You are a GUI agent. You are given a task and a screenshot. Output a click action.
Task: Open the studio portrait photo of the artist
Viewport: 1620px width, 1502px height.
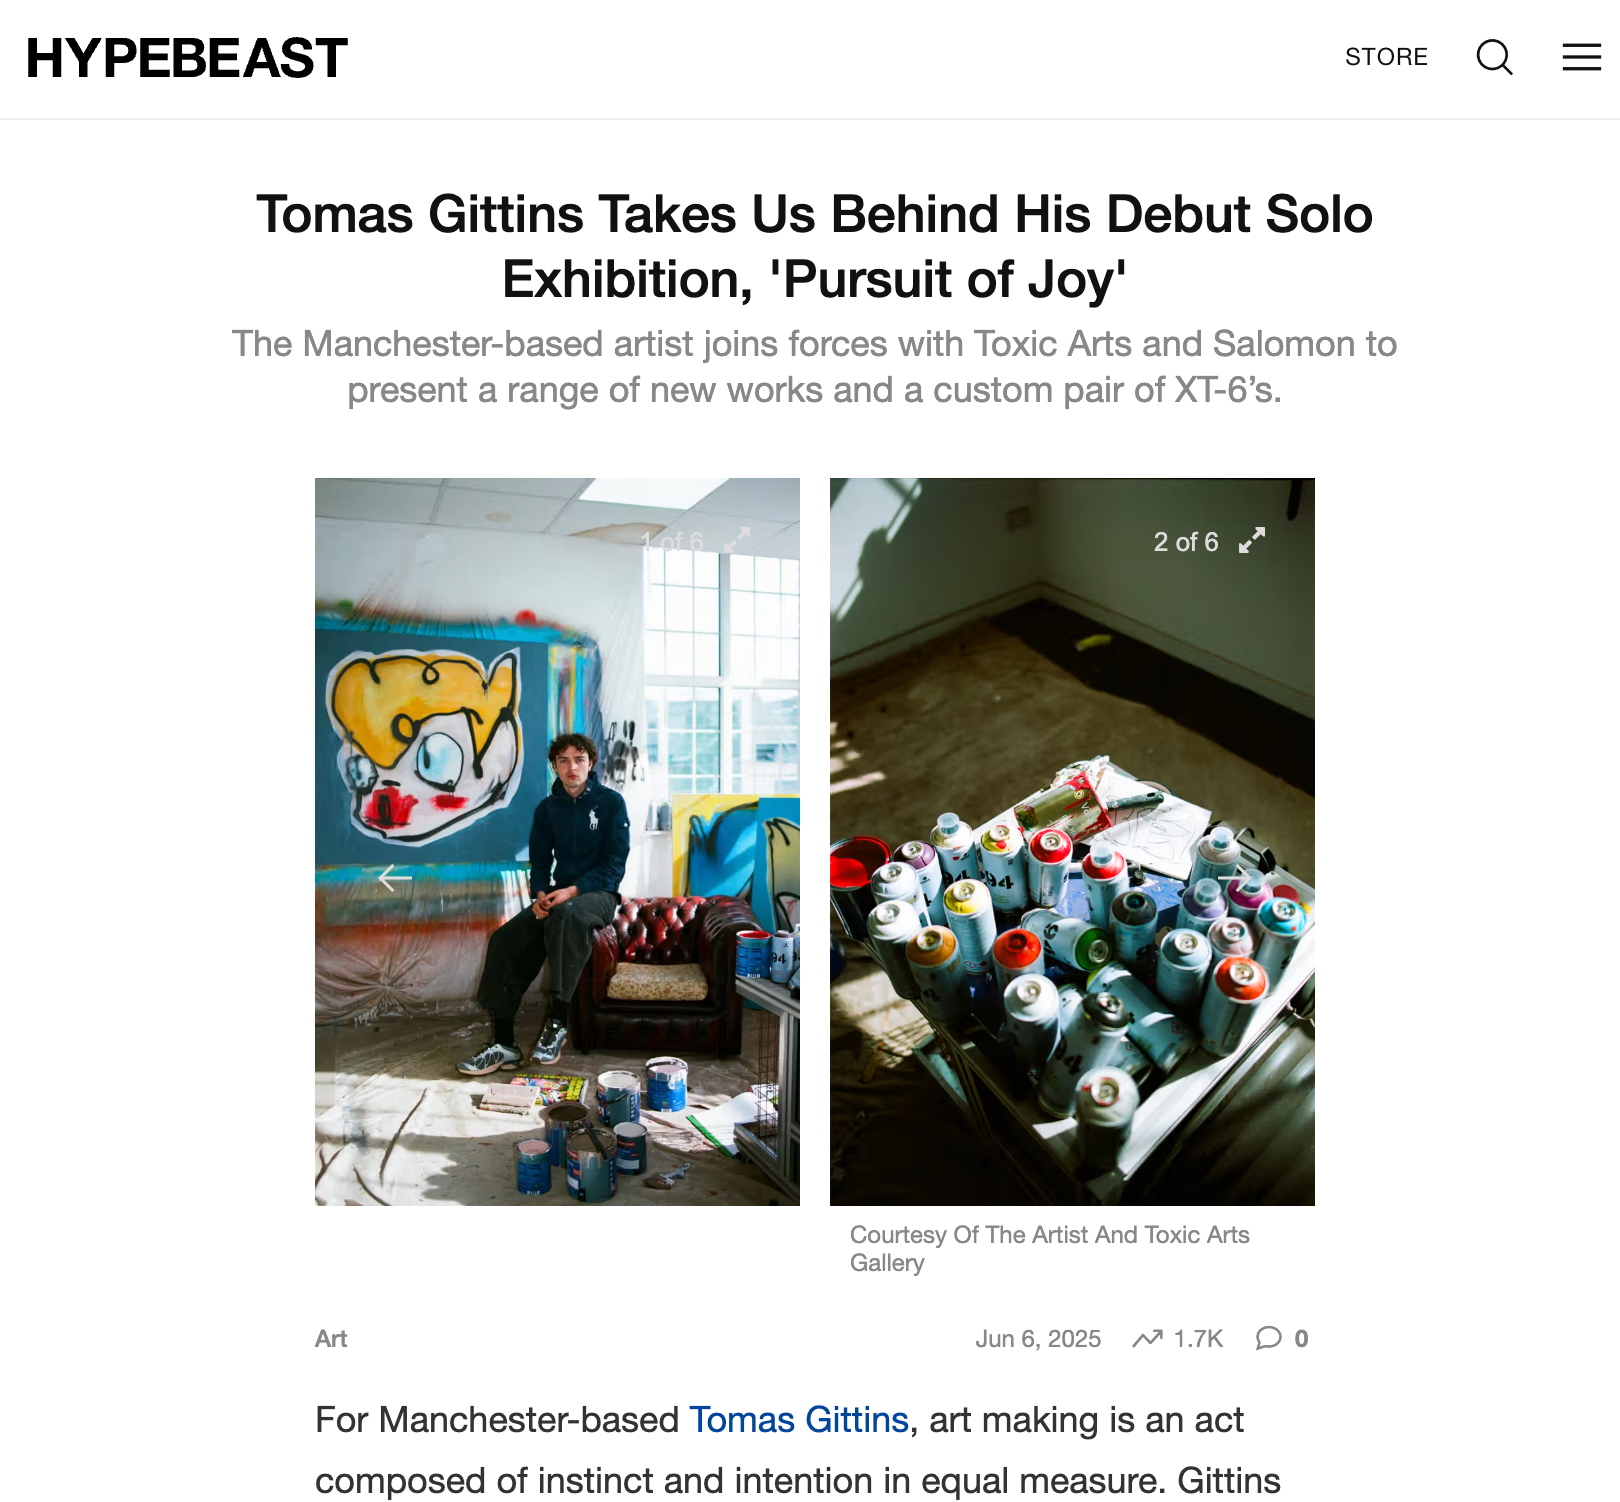point(557,841)
